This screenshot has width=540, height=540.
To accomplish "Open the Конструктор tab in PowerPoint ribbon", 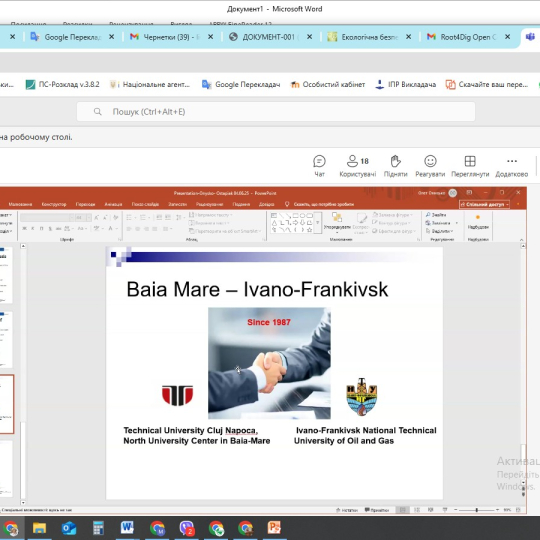I will [54, 204].
